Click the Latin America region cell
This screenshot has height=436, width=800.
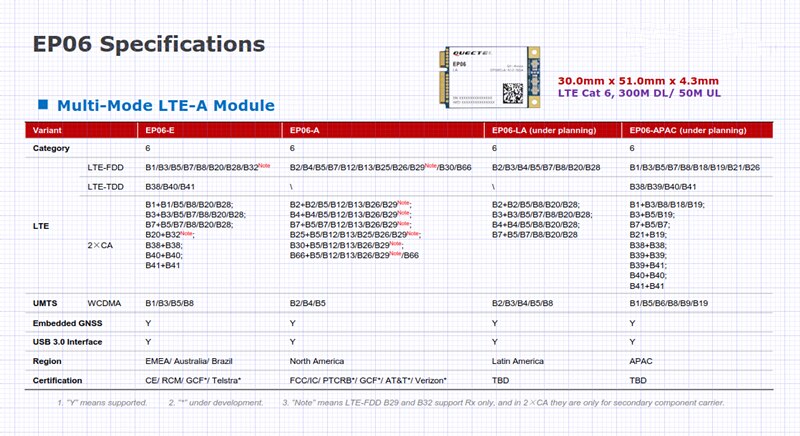tap(518, 362)
